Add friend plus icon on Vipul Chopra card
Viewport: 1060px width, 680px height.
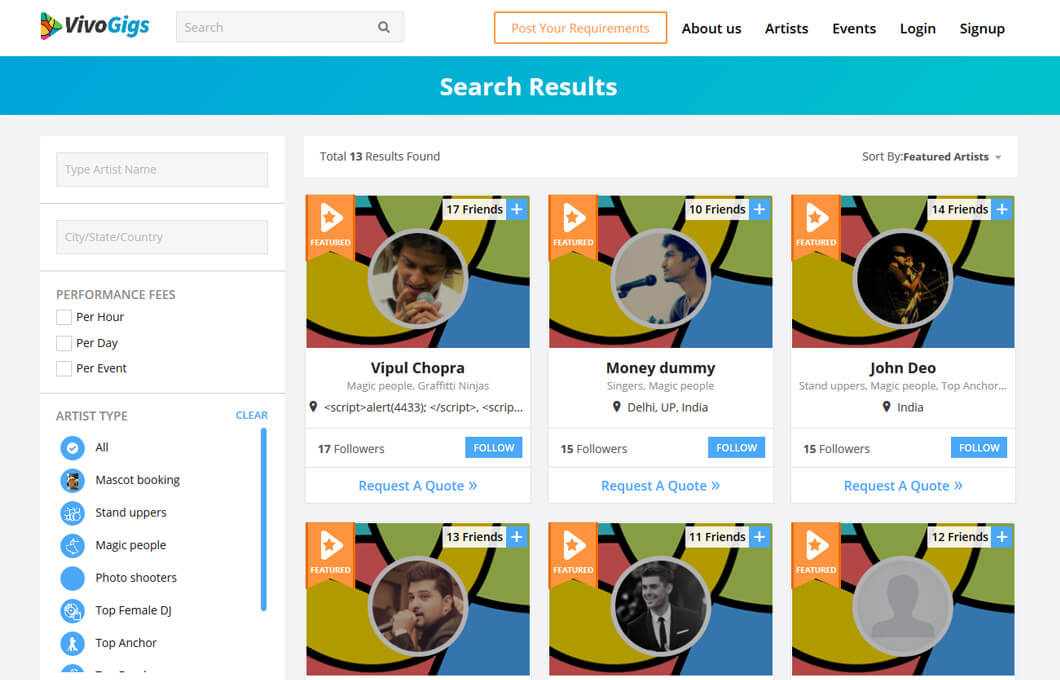(x=516, y=209)
